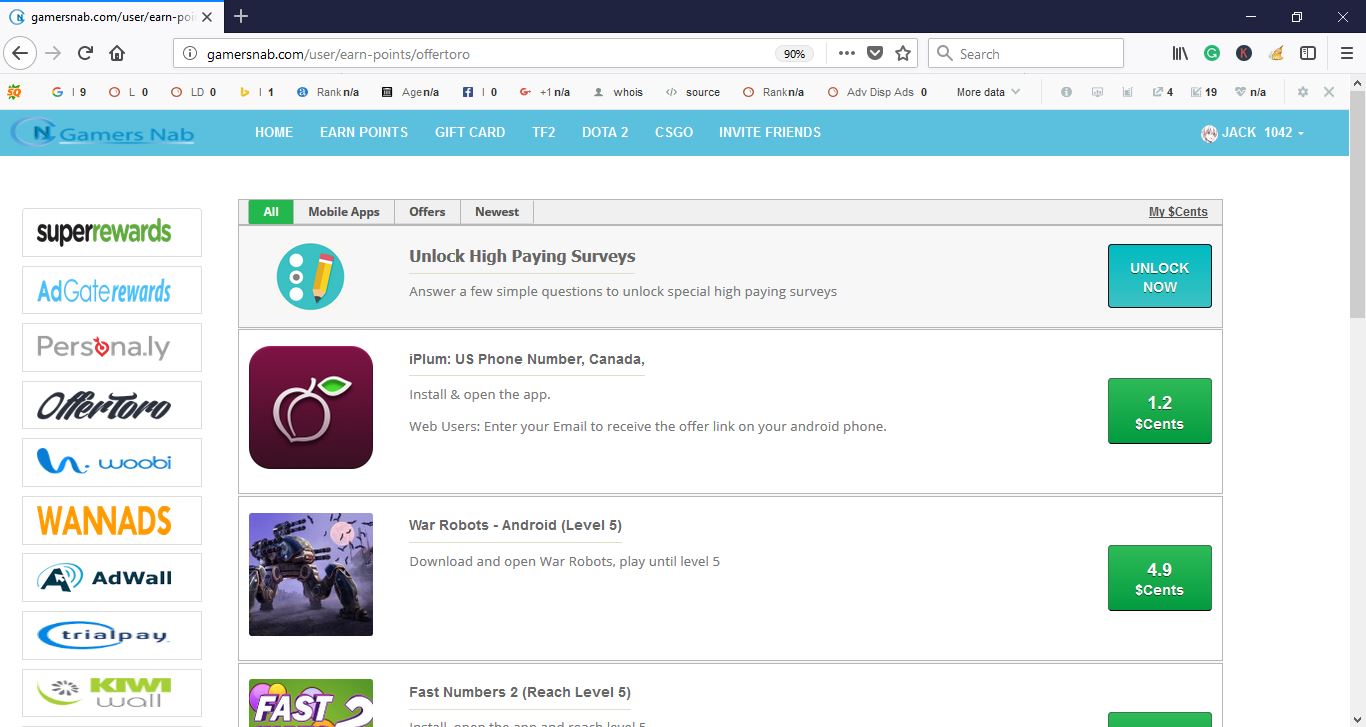The height and width of the screenshot is (727, 1366).
Task: Select the Woobi offer wall
Action: coord(112,462)
